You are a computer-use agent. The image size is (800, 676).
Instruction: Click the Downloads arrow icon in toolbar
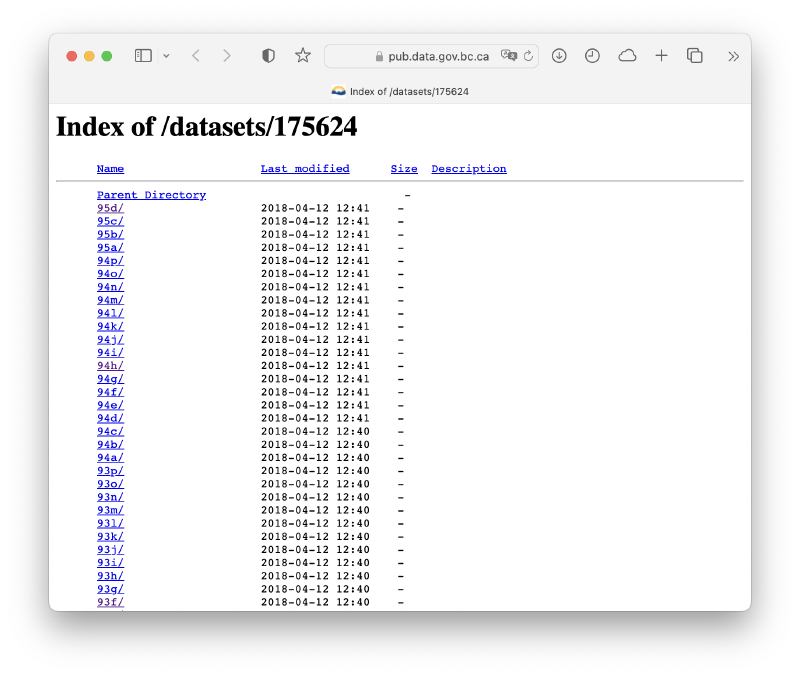[x=559, y=56]
